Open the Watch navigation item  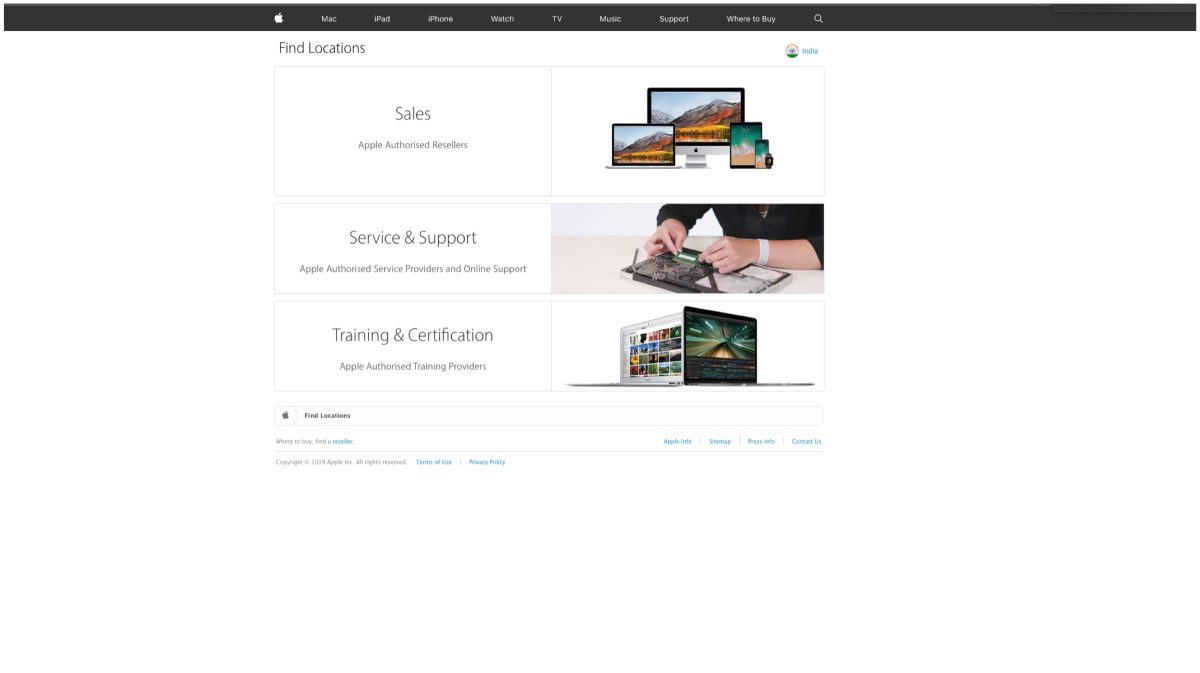(502, 19)
